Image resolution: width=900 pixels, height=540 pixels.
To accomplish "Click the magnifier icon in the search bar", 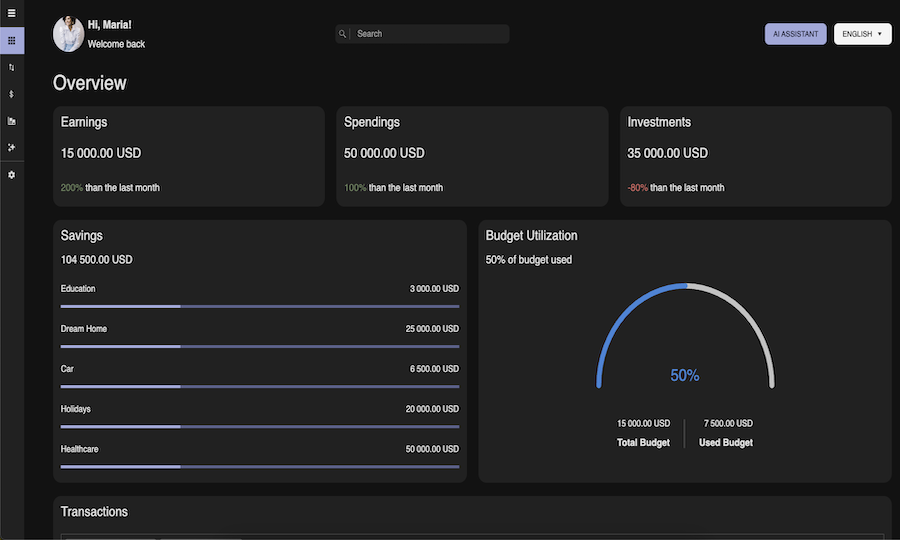I will point(342,34).
